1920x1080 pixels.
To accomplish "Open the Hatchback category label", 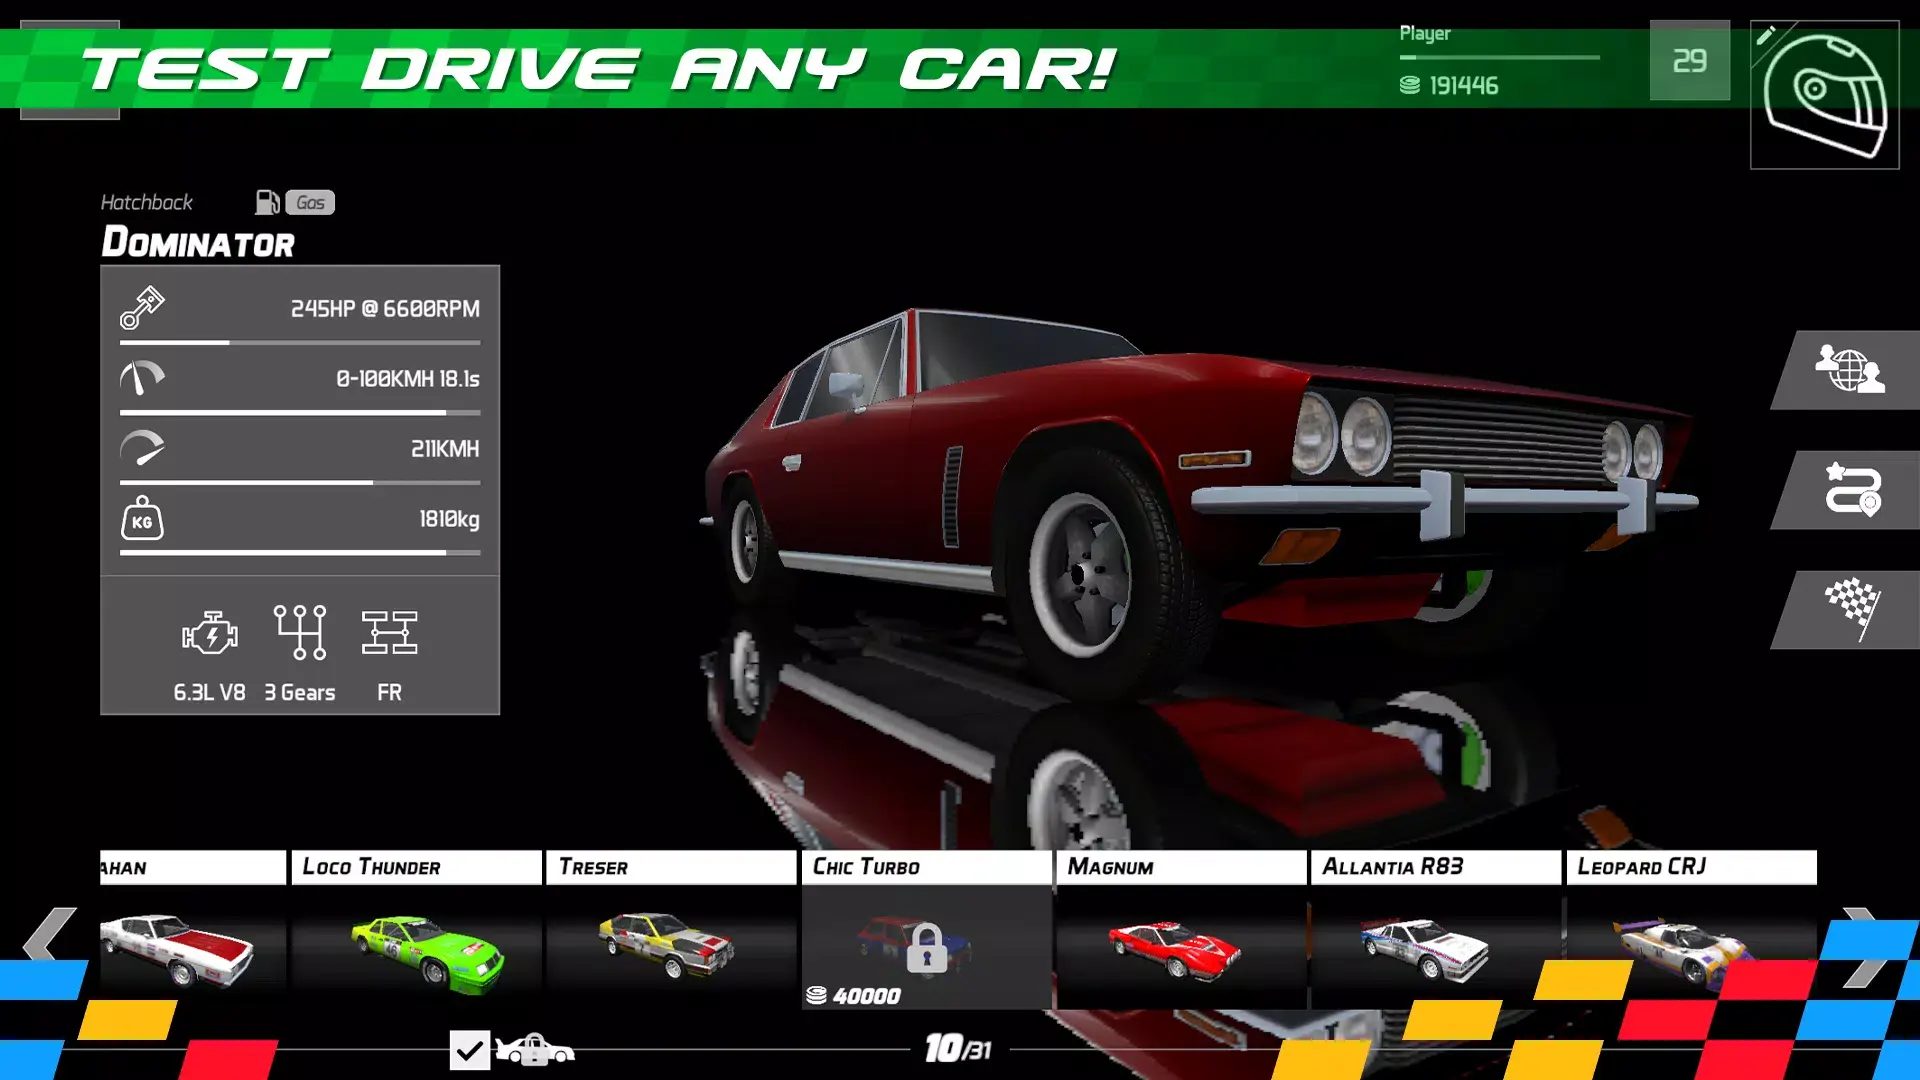I will [146, 202].
